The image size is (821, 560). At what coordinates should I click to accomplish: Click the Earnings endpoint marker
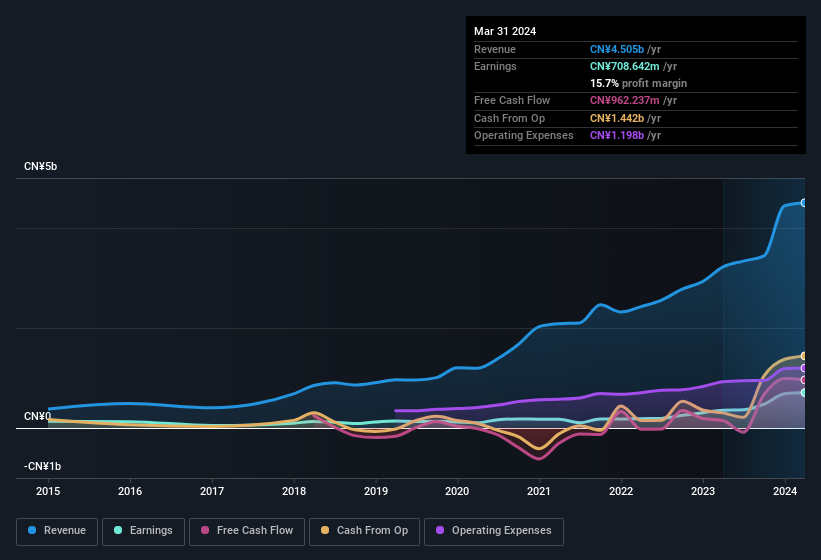(x=804, y=393)
